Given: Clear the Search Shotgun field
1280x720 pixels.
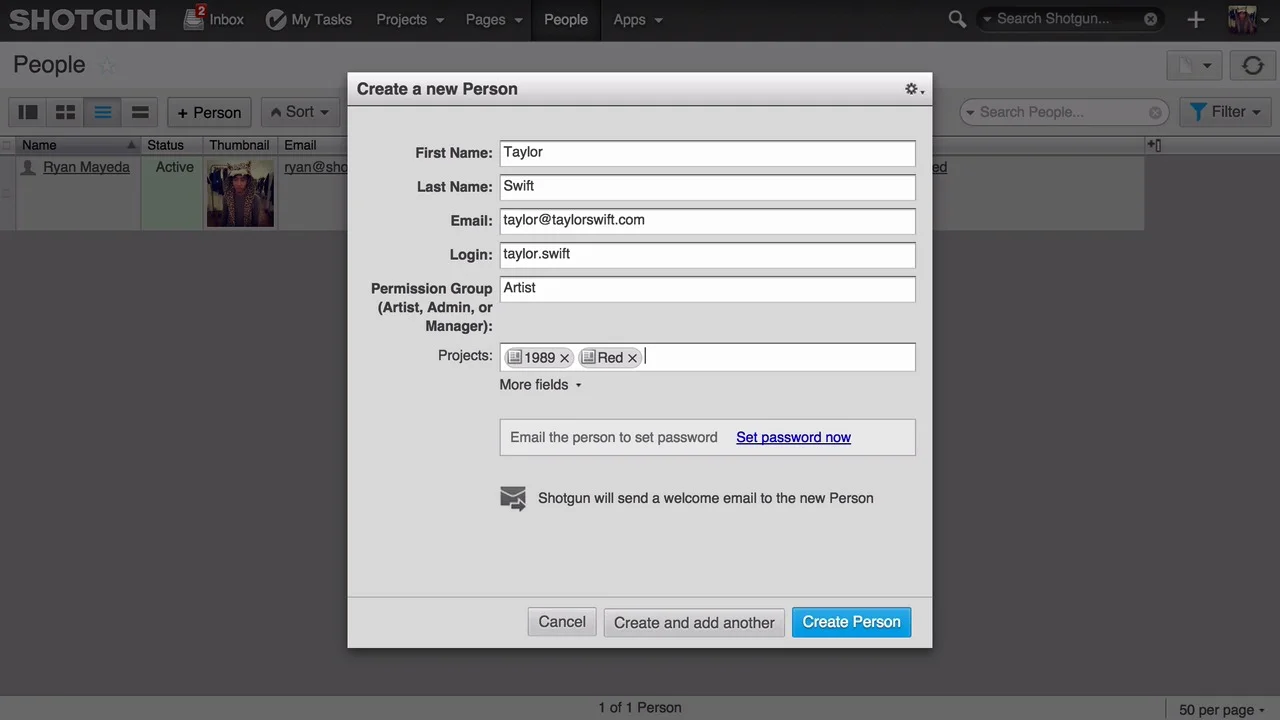Looking at the screenshot, I should 1151,19.
